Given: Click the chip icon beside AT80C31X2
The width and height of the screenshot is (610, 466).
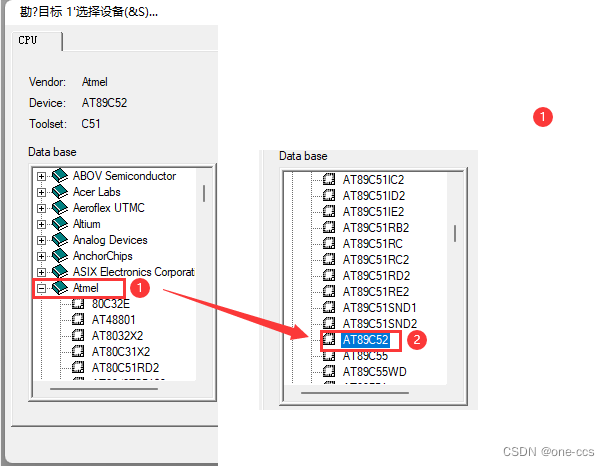Looking at the screenshot, I should [x=78, y=351].
